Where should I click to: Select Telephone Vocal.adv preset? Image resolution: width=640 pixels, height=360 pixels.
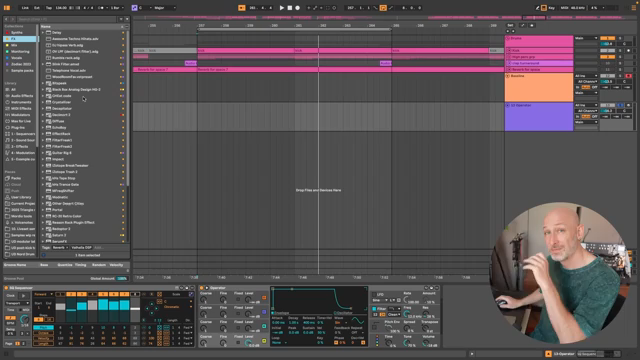[x=69, y=71]
